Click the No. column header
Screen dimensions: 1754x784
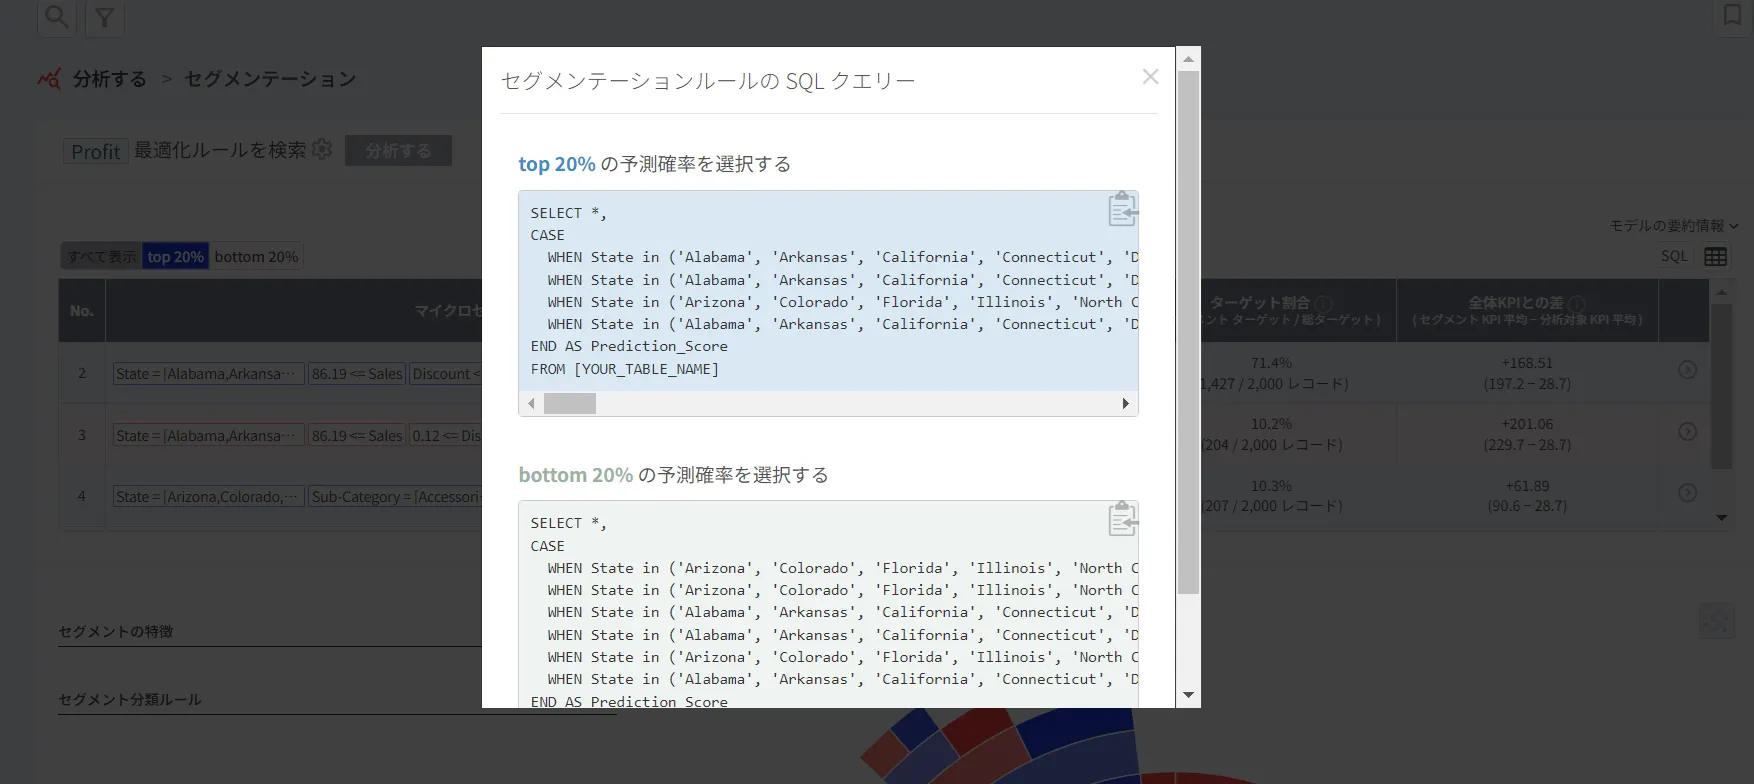pyautogui.click(x=82, y=311)
